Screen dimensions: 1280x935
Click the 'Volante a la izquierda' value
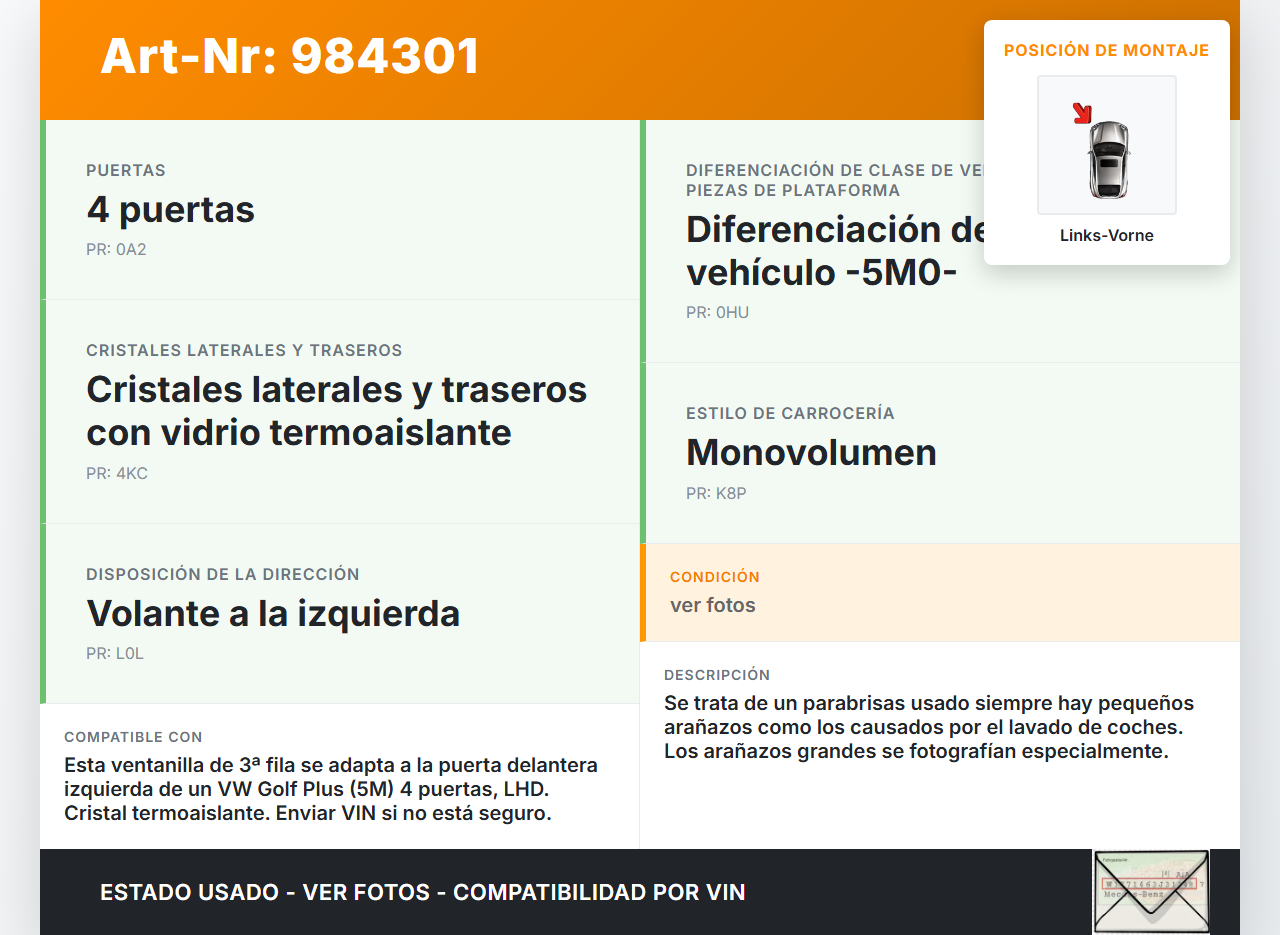[x=273, y=613]
